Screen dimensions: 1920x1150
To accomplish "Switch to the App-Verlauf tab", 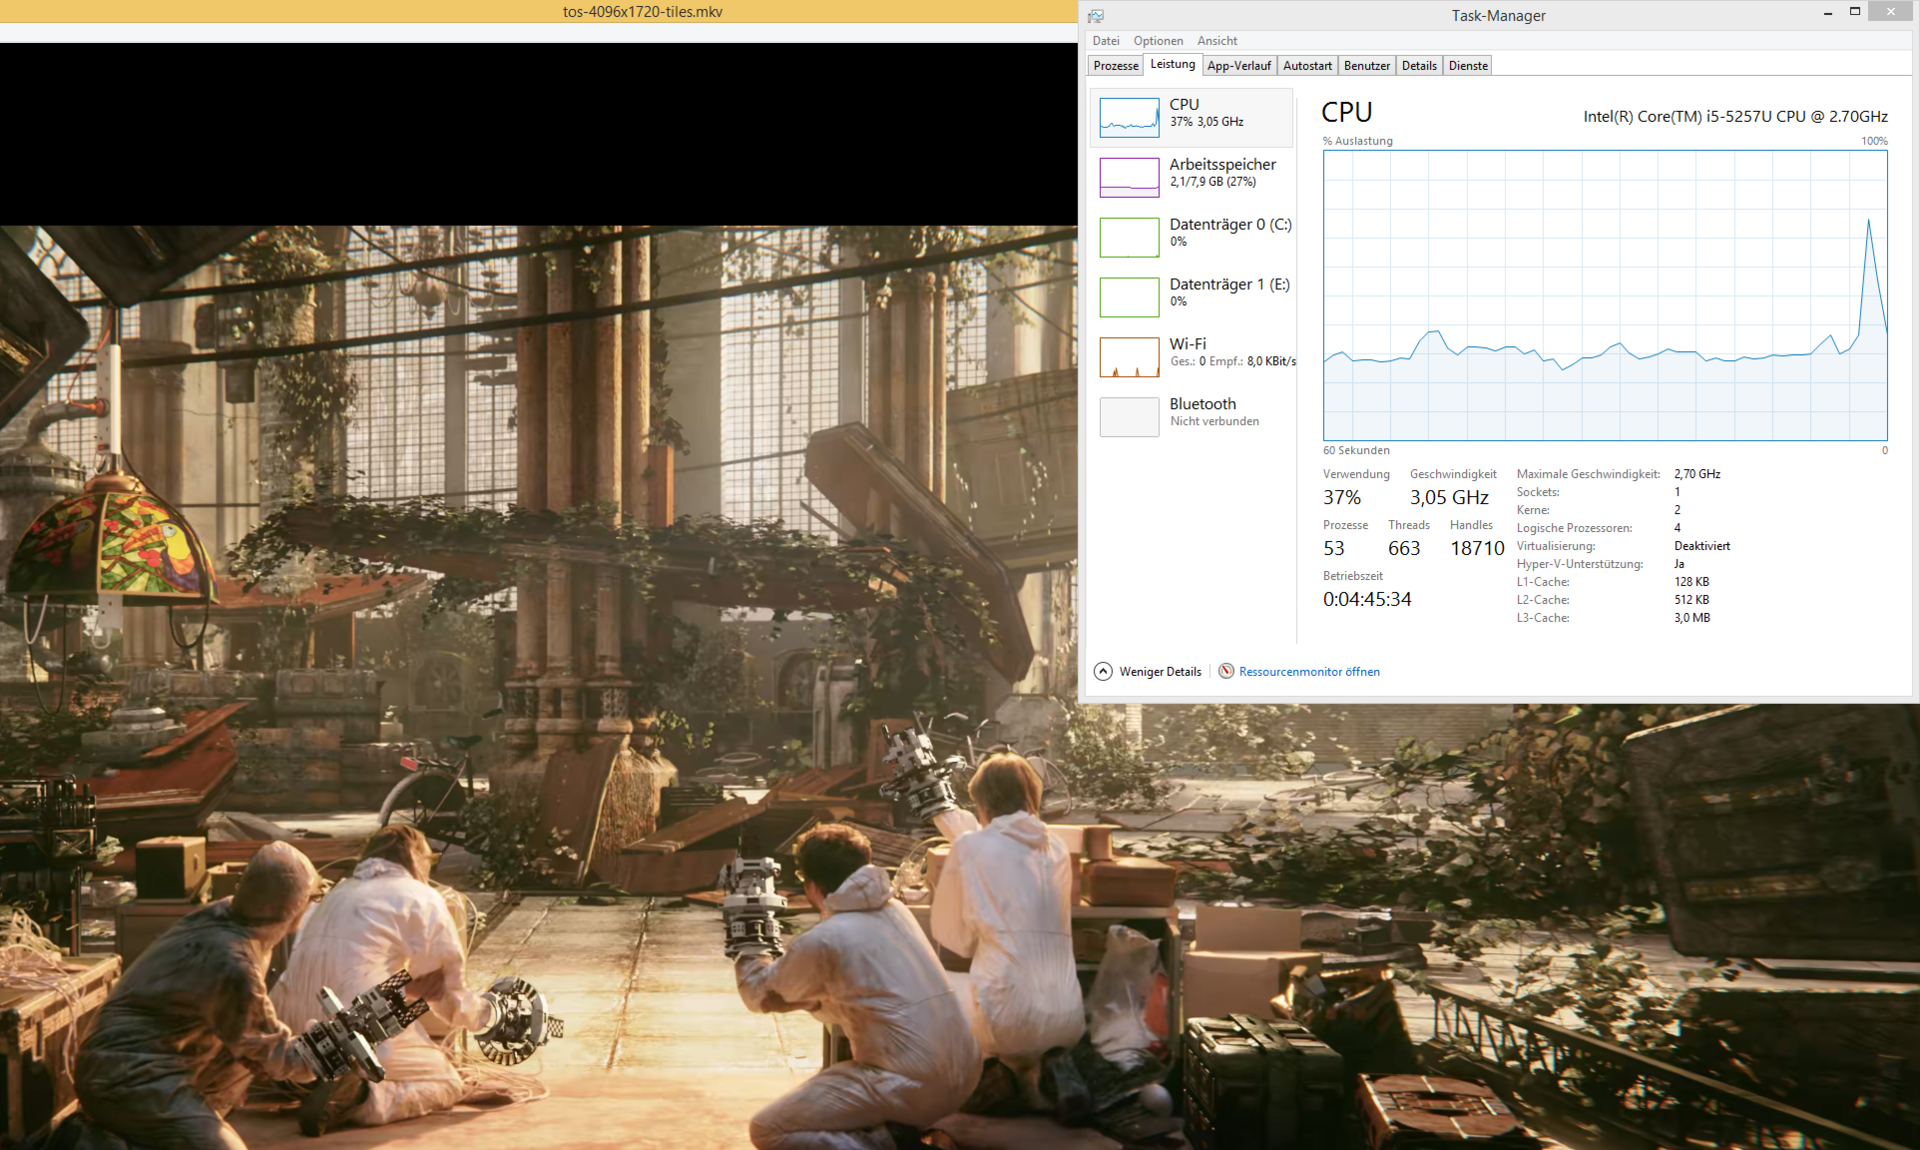I will coord(1239,66).
